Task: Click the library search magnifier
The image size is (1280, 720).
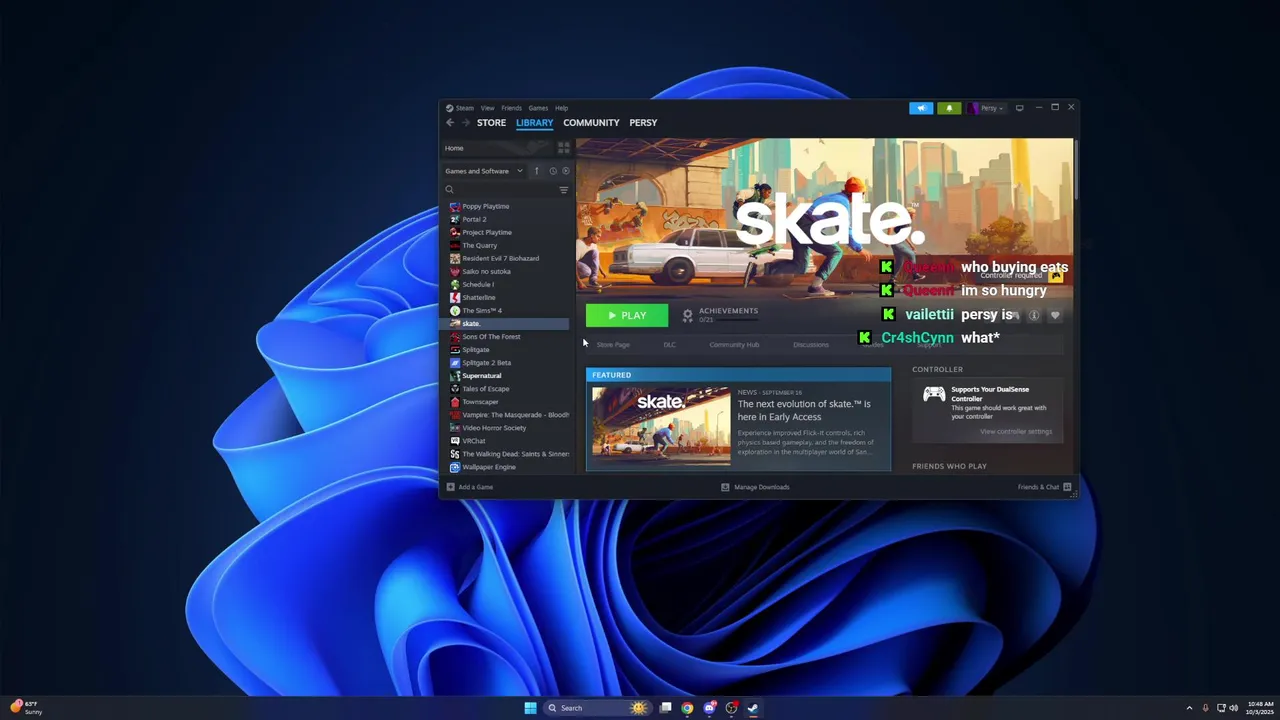Action: (450, 190)
